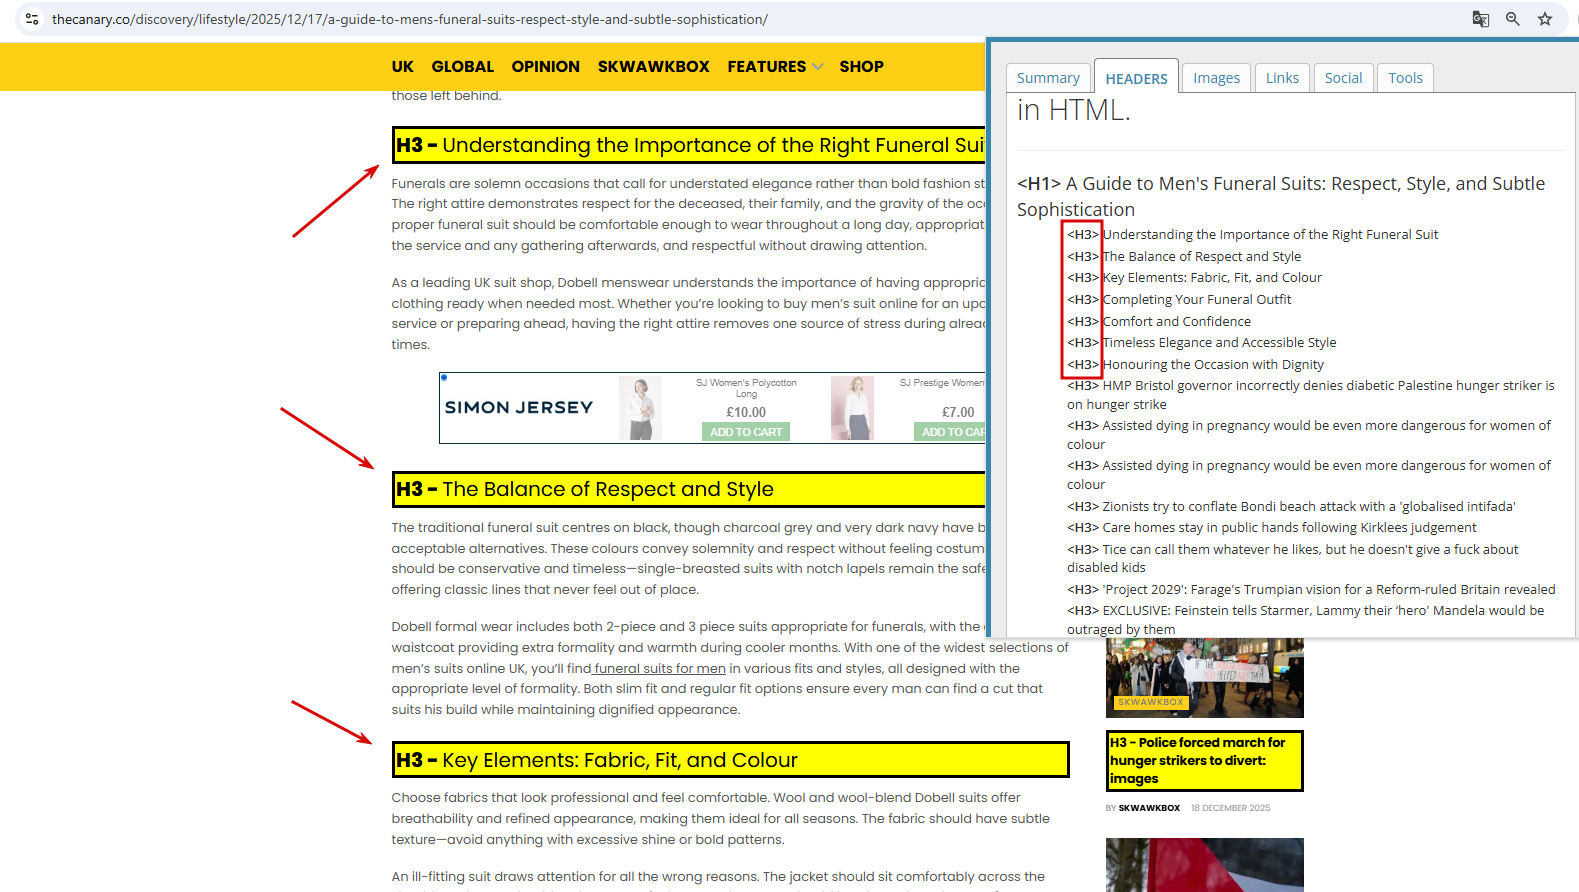
Task: Click the Simon Jersey ad logo
Action: 519,407
